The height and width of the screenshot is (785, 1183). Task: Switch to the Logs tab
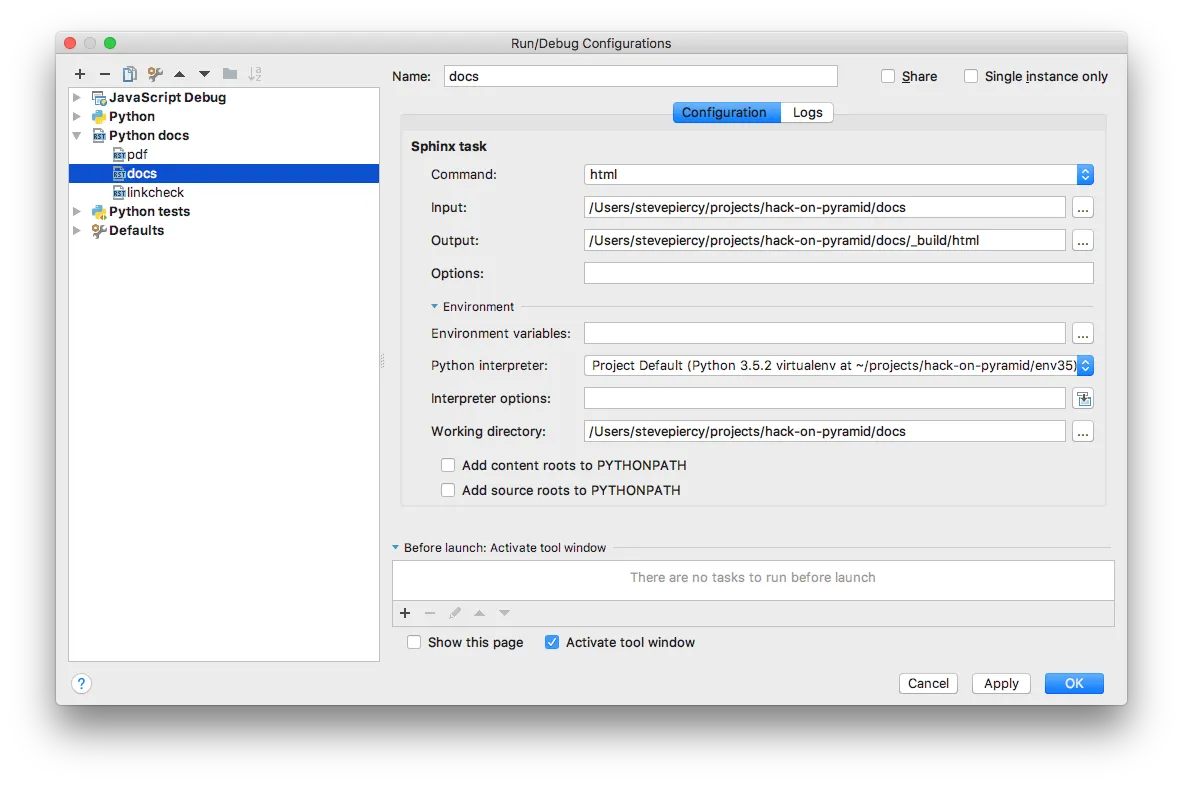807,112
